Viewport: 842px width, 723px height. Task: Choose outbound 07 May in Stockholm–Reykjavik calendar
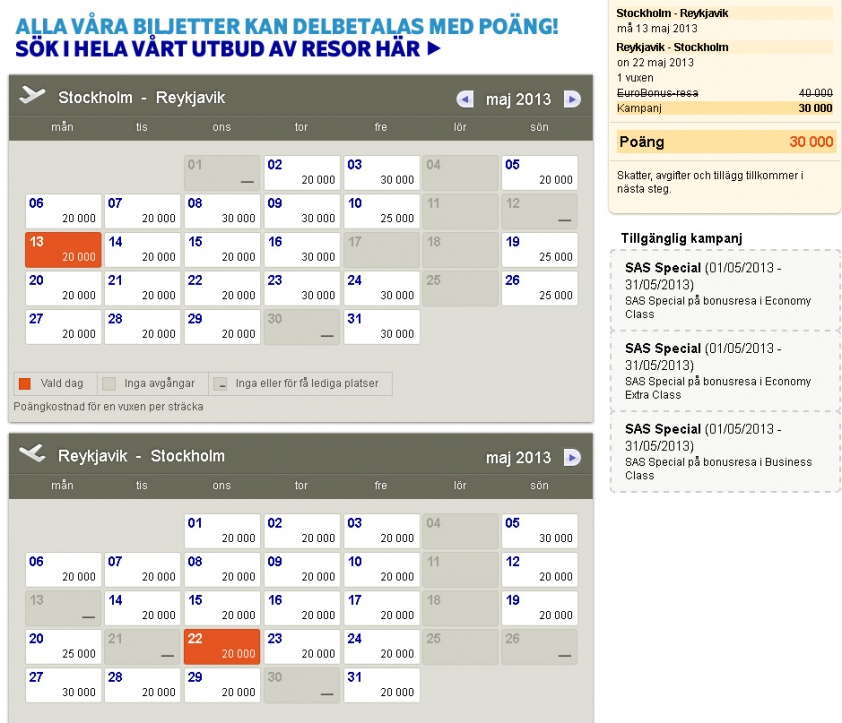[x=142, y=211]
